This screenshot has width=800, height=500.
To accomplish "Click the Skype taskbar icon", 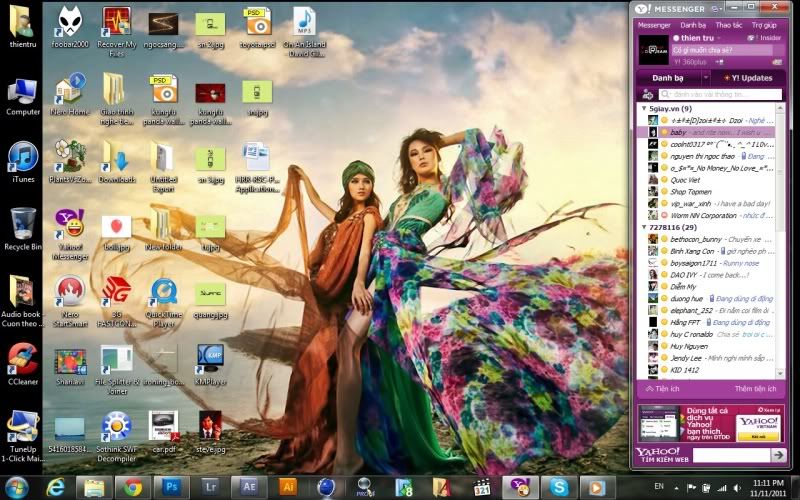I will 558,487.
